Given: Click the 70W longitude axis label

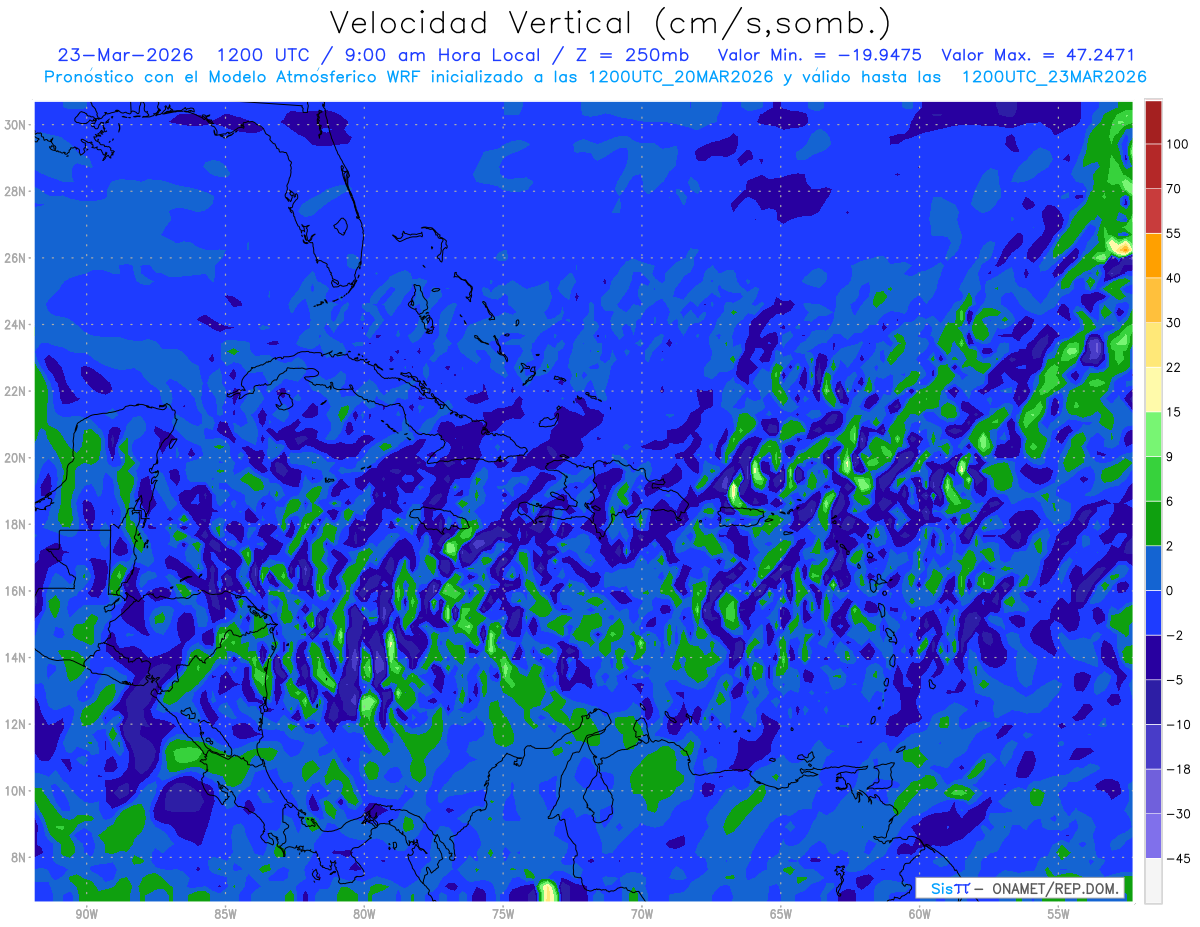Looking at the screenshot, I should [642, 914].
